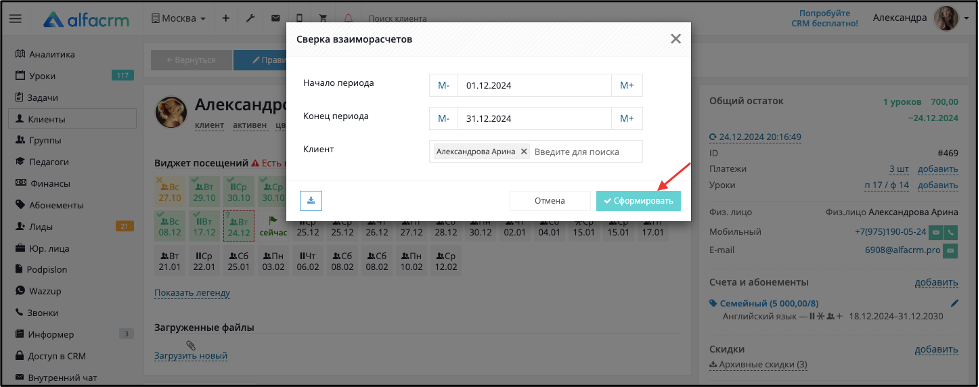
Task: Open Абонементы in the sidebar menu
Action: click(56, 205)
